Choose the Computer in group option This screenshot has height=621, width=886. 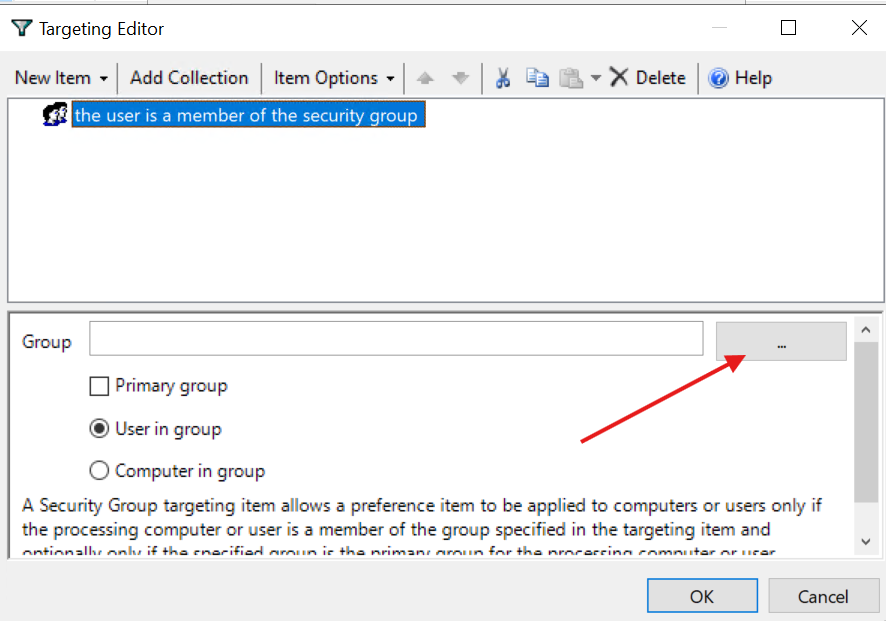tap(99, 471)
